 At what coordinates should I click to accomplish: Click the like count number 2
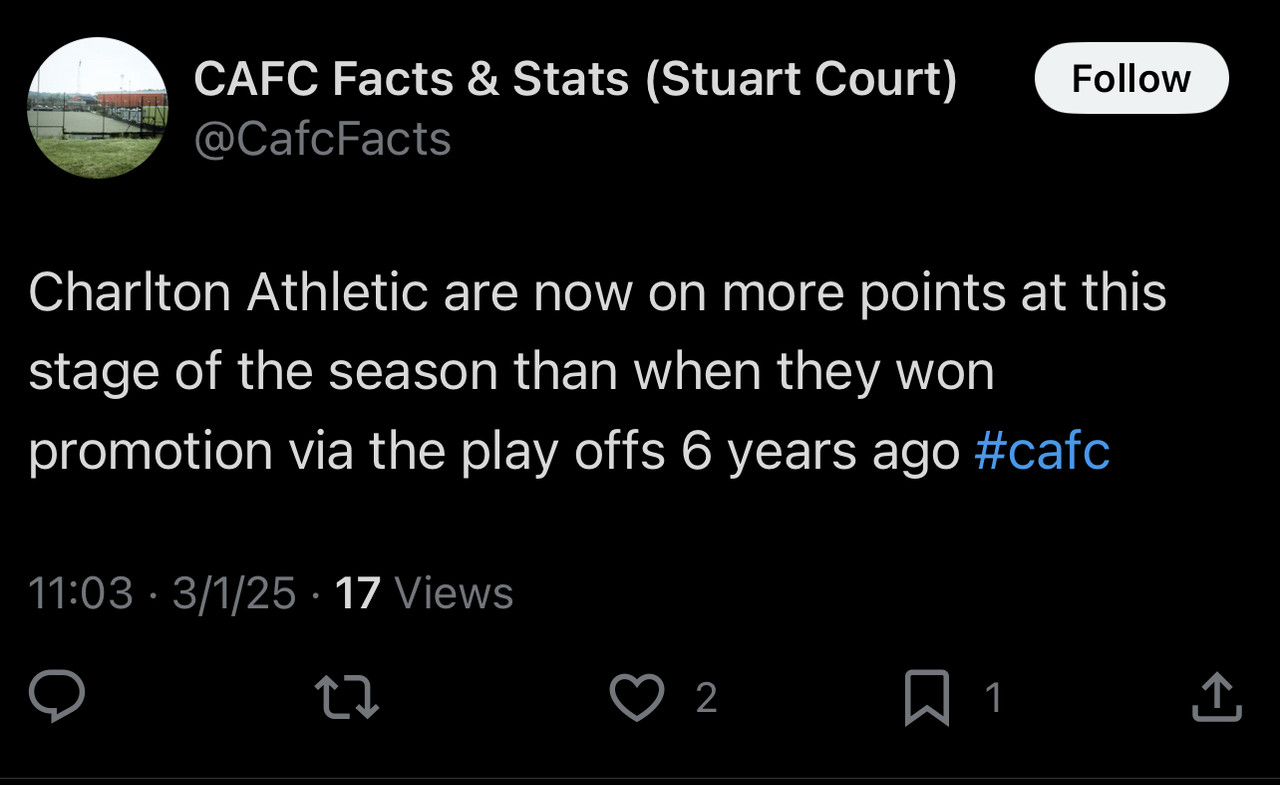click(x=706, y=698)
